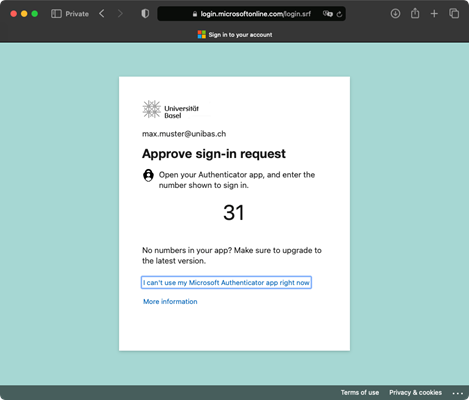
Task: Open Privacy & cookies link
Action: pyautogui.click(x=415, y=393)
